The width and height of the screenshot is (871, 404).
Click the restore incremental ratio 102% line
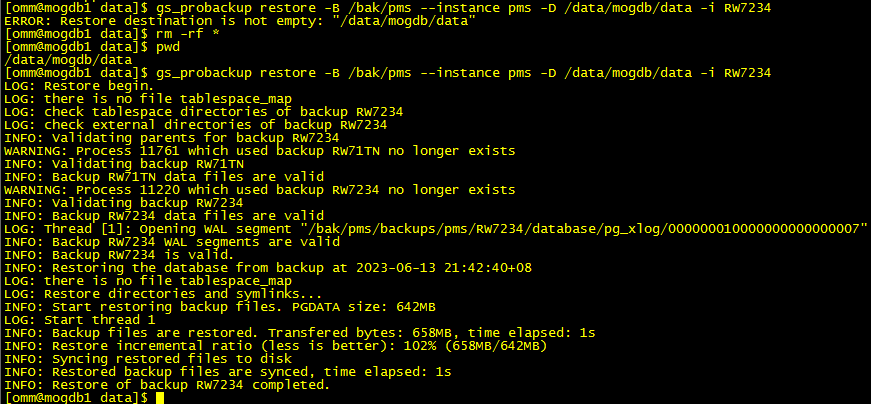tap(275, 346)
